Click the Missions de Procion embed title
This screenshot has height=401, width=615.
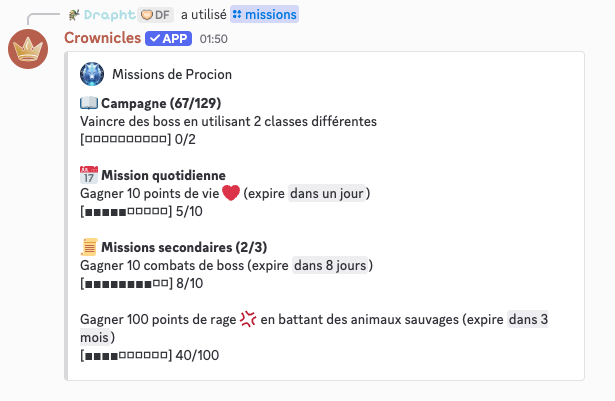[x=172, y=74]
